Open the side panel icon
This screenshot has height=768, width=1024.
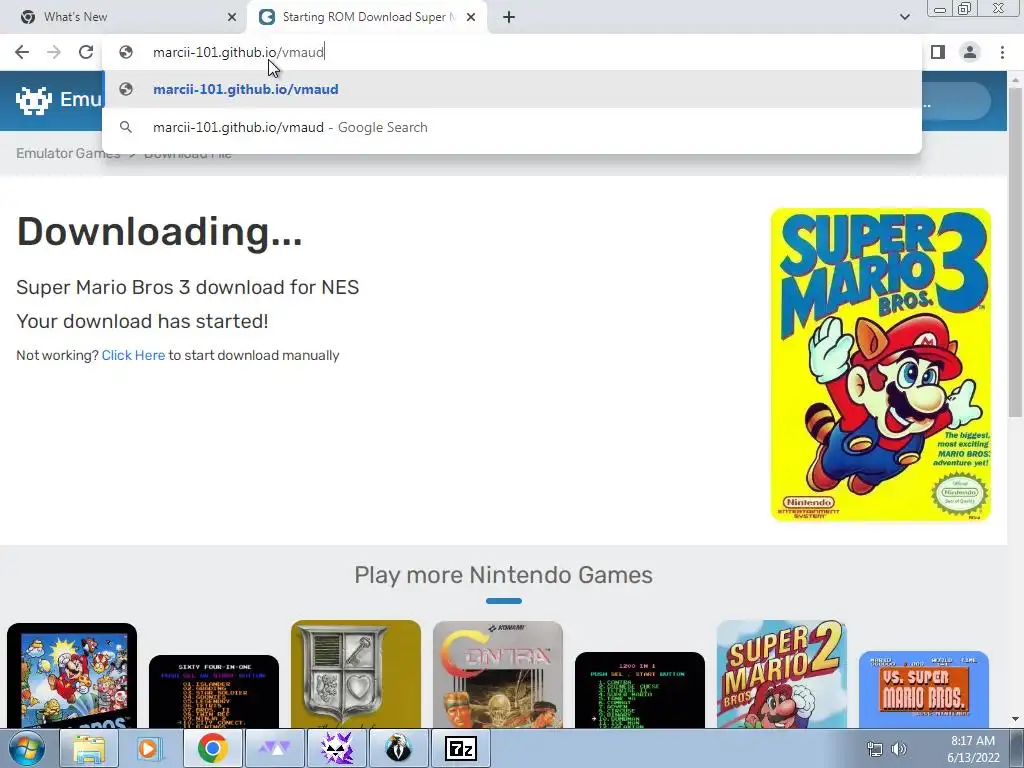938,52
